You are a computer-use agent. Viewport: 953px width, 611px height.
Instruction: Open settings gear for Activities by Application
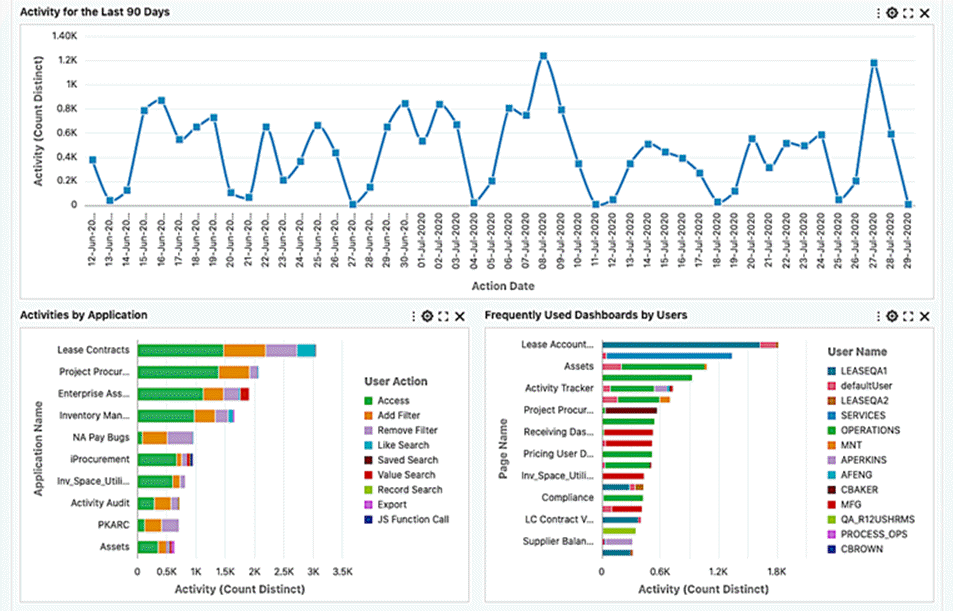point(427,316)
